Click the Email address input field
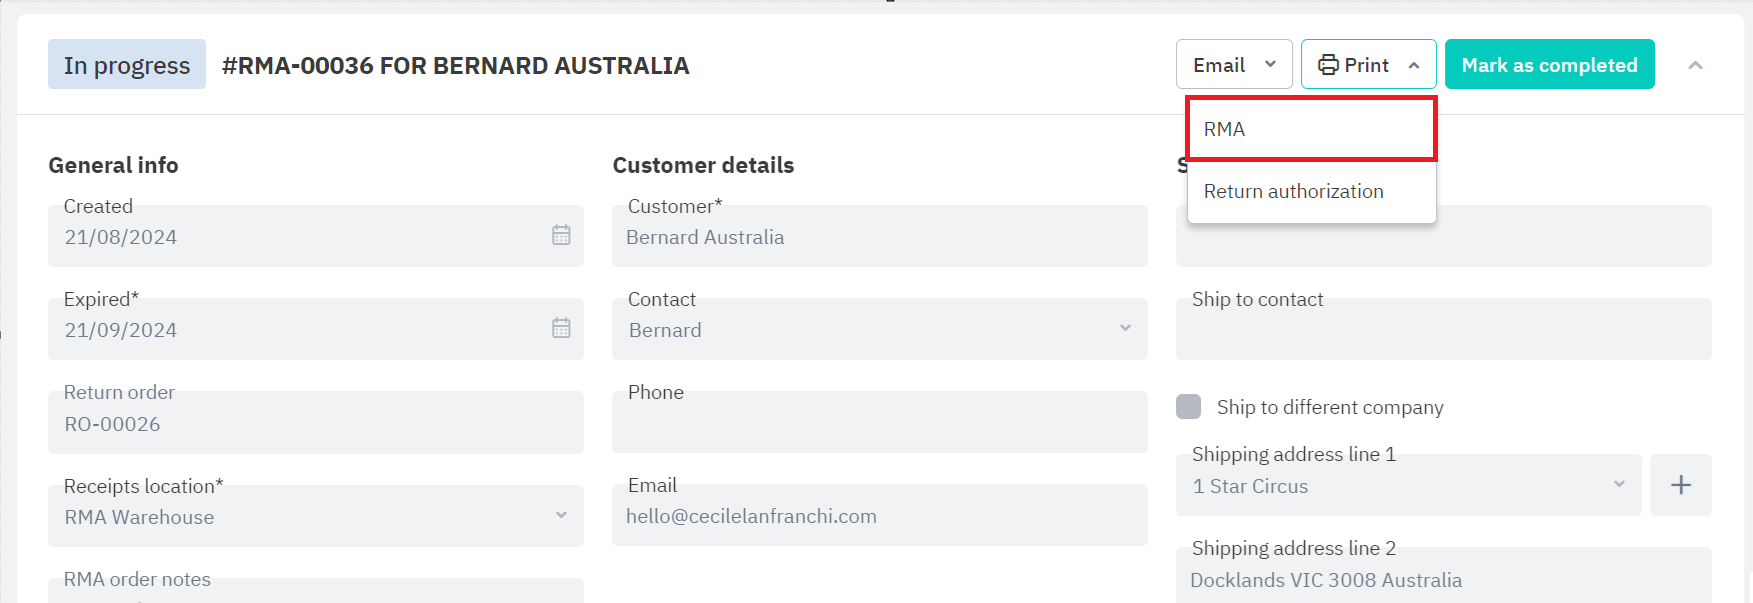Viewport: 1753px width, 603px height. 879,516
